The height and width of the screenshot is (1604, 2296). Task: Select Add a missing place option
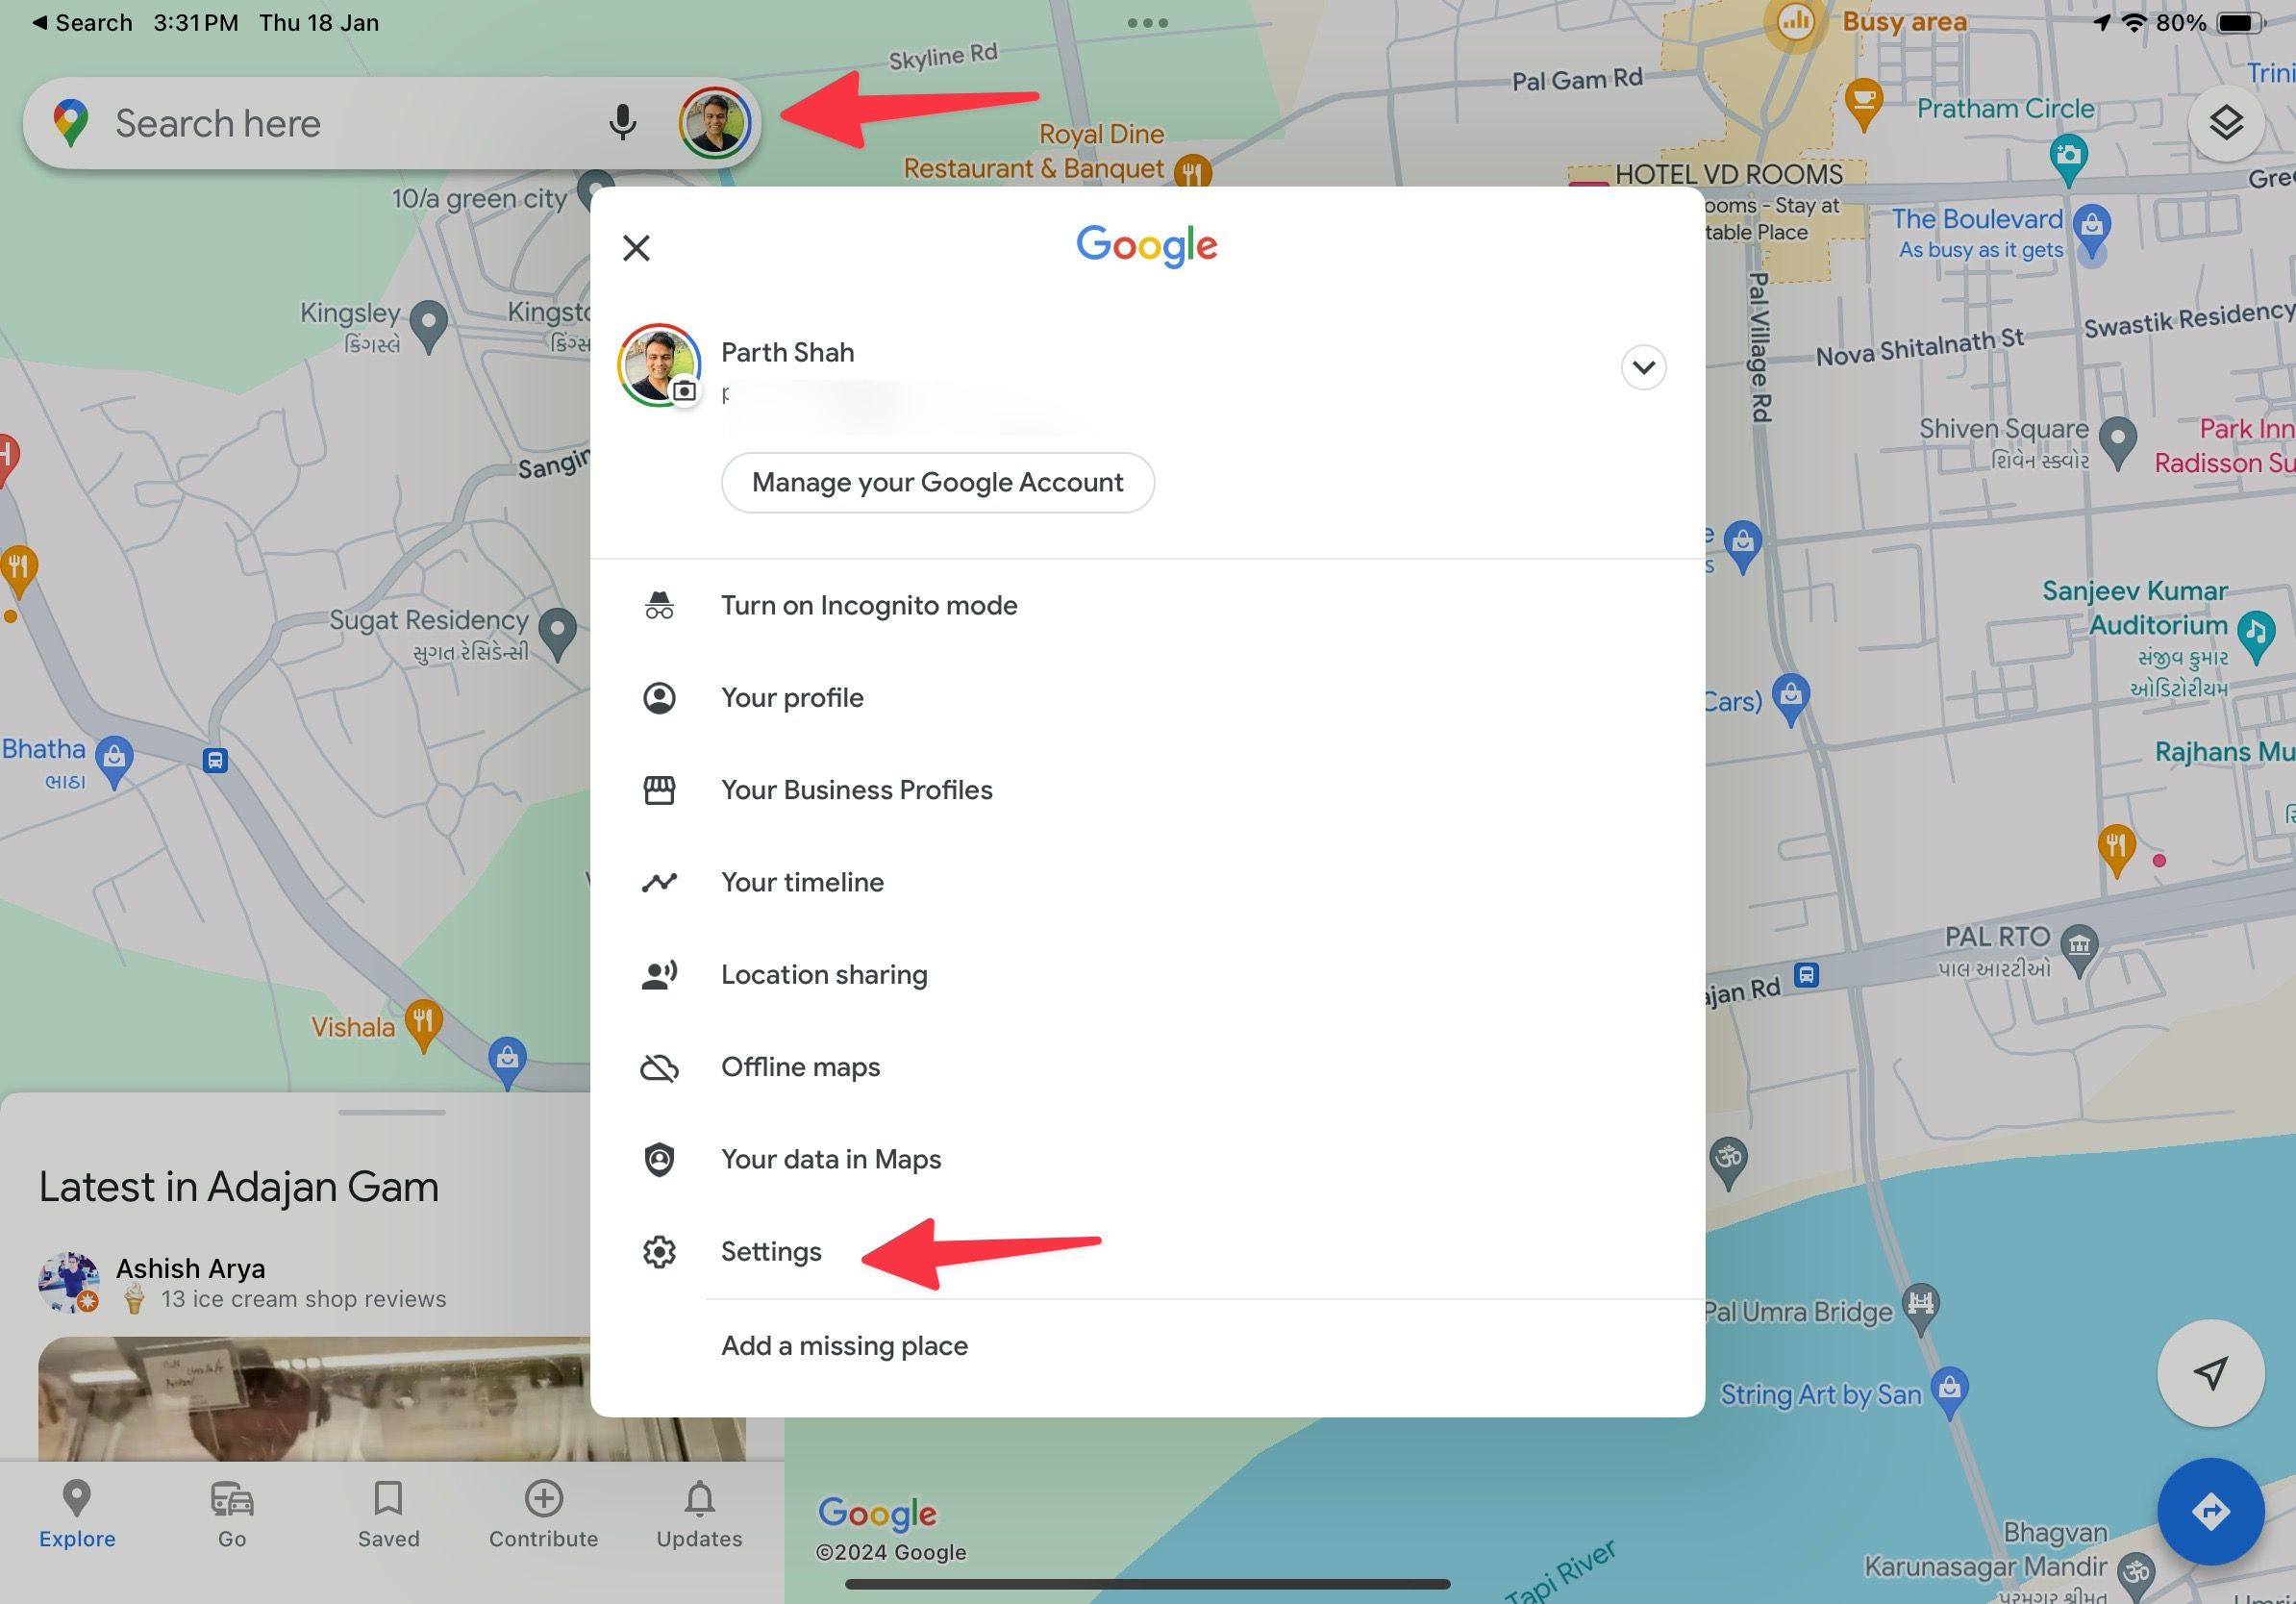(844, 1344)
